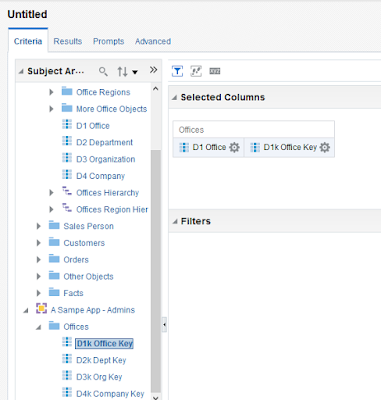
Task: Click the D4 Company column icon
Action: (67, 175)
